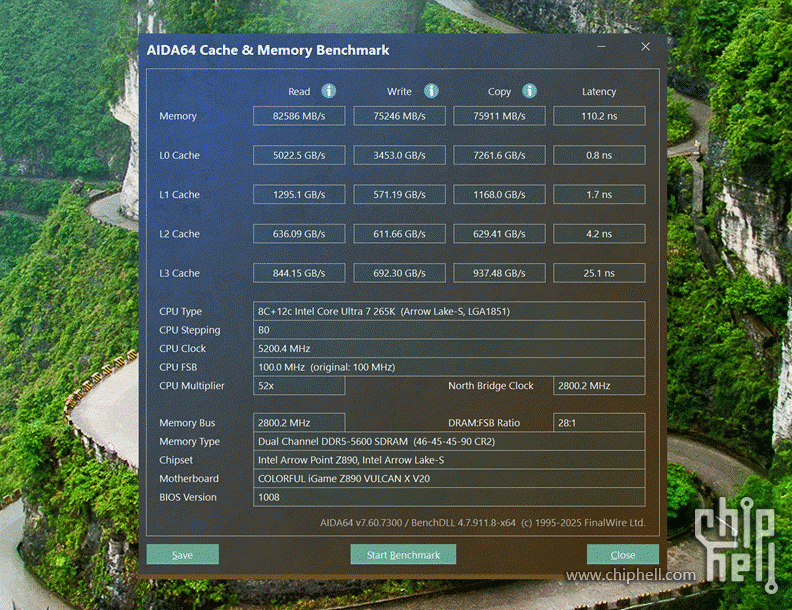This screenshot has width=792, height=610.
Task: Click L2 Cache read 636.09 GB/s
Action: tap(299, 234)
